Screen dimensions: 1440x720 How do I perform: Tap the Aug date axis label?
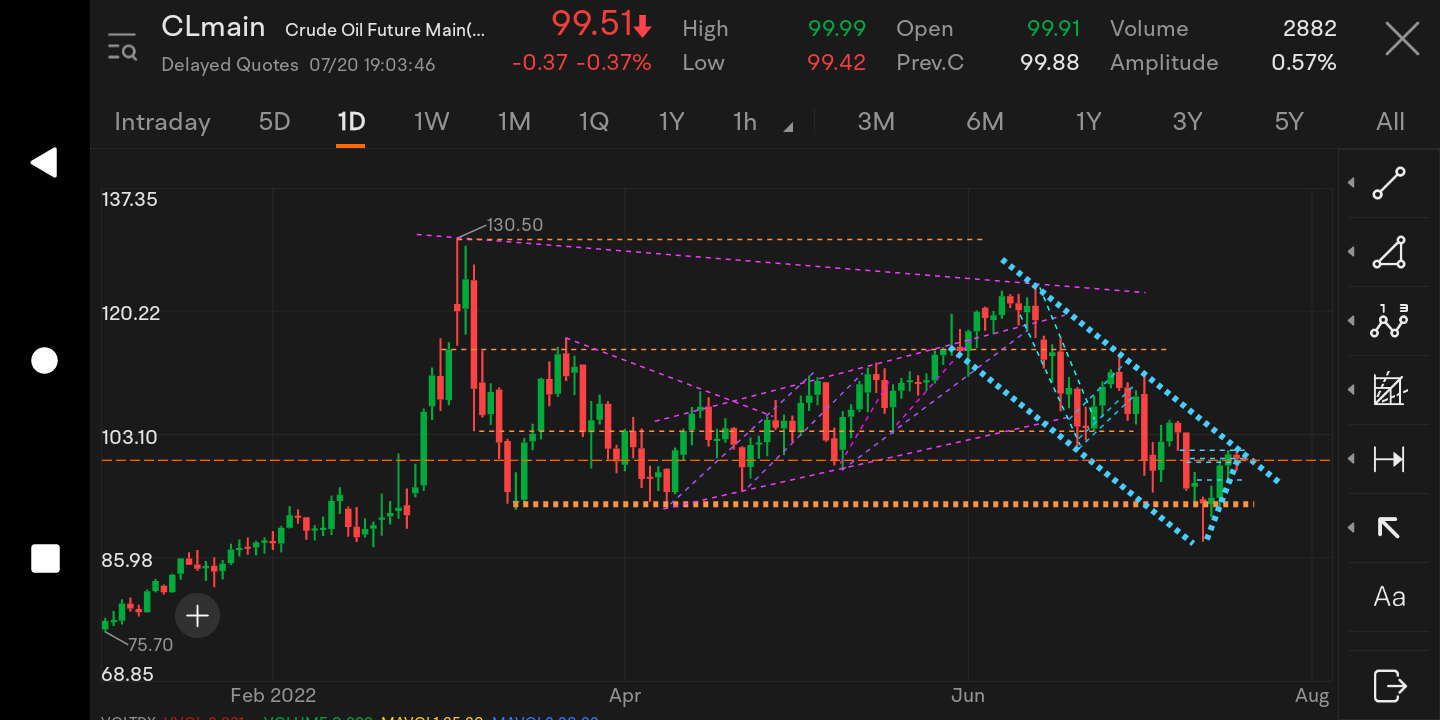click(x=1312, y=696)
